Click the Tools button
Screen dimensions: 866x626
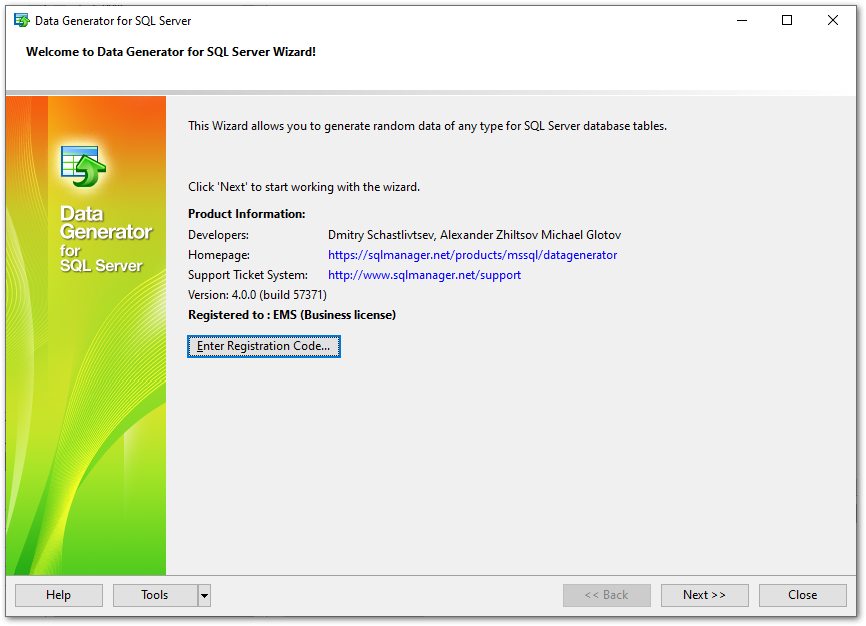(155, 595)
